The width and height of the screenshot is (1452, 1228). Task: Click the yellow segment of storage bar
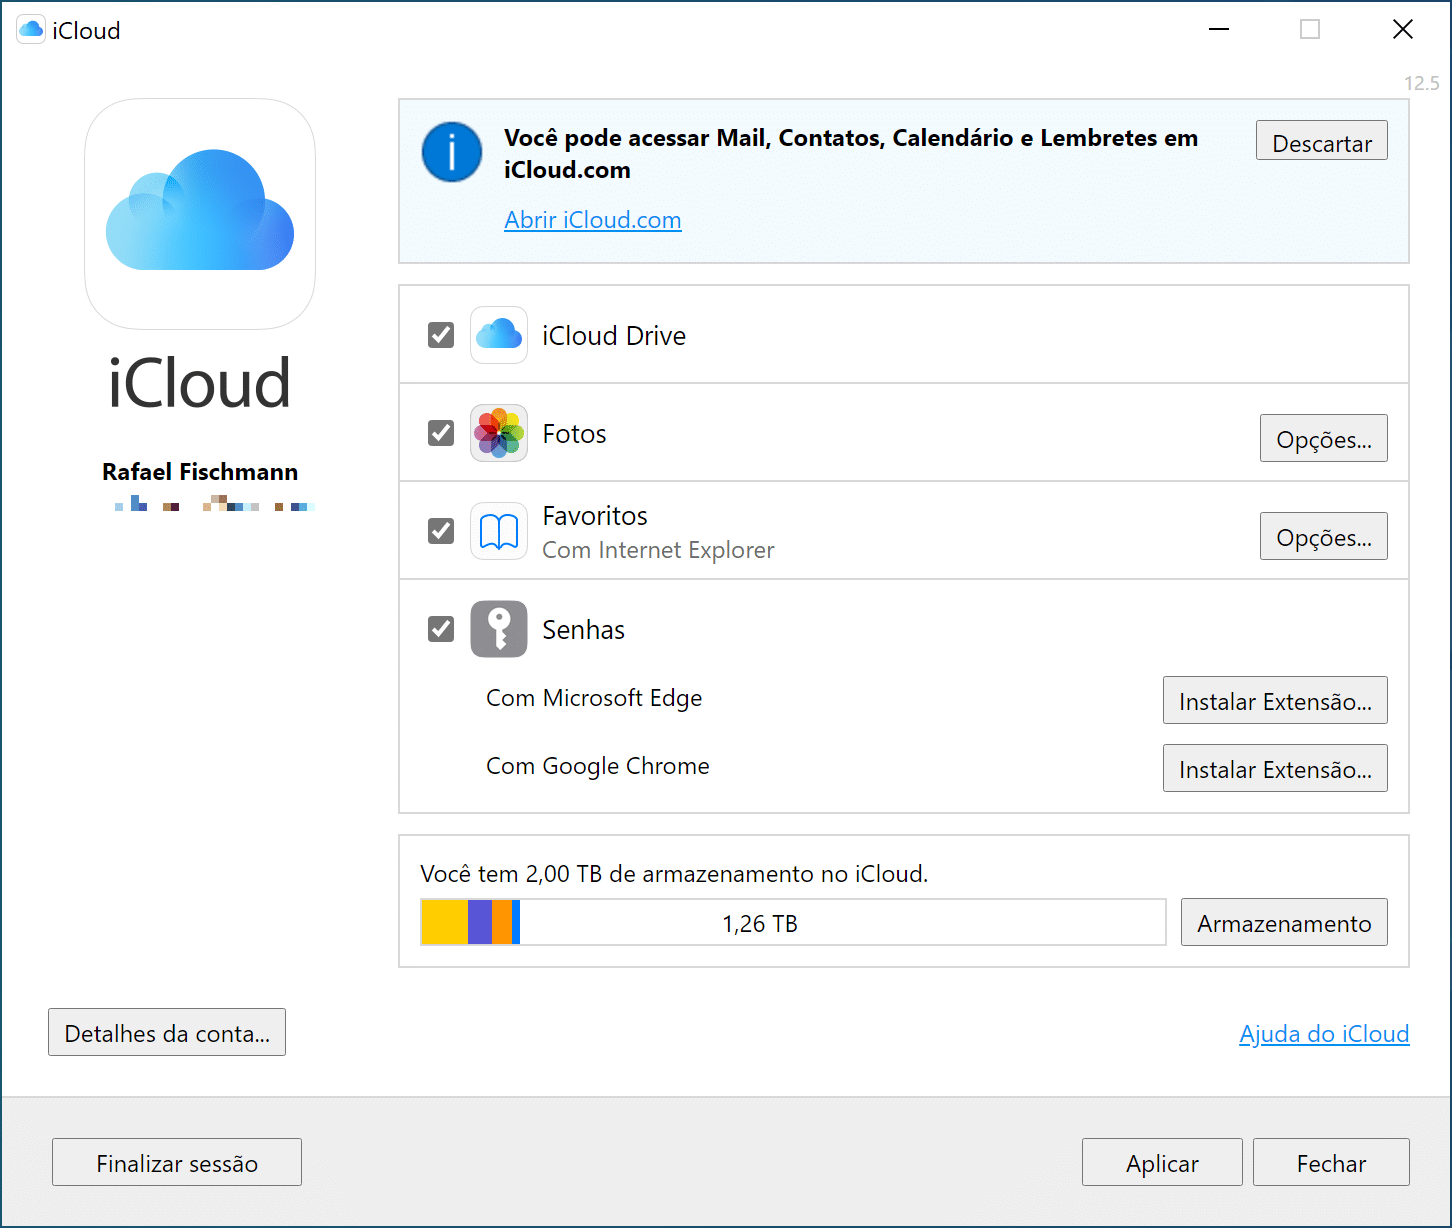(444, 922)
